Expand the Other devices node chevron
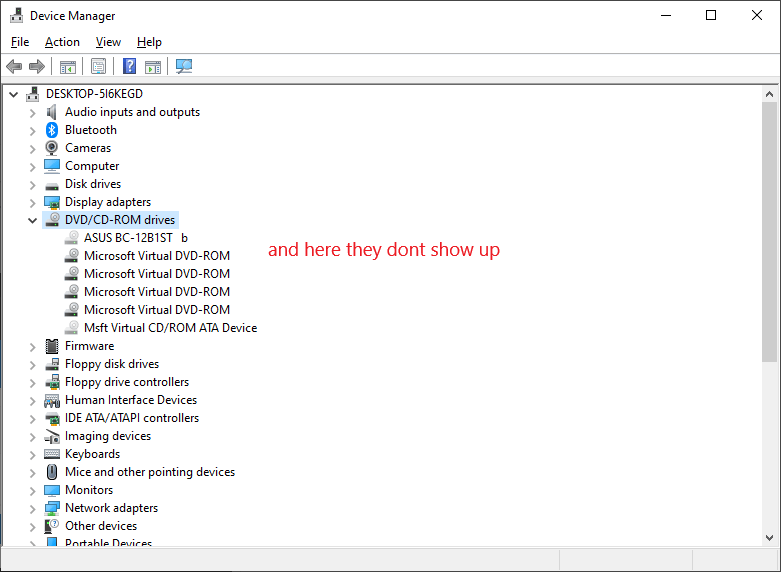Screen dimensions: 781x572 (x=32, y=526)
